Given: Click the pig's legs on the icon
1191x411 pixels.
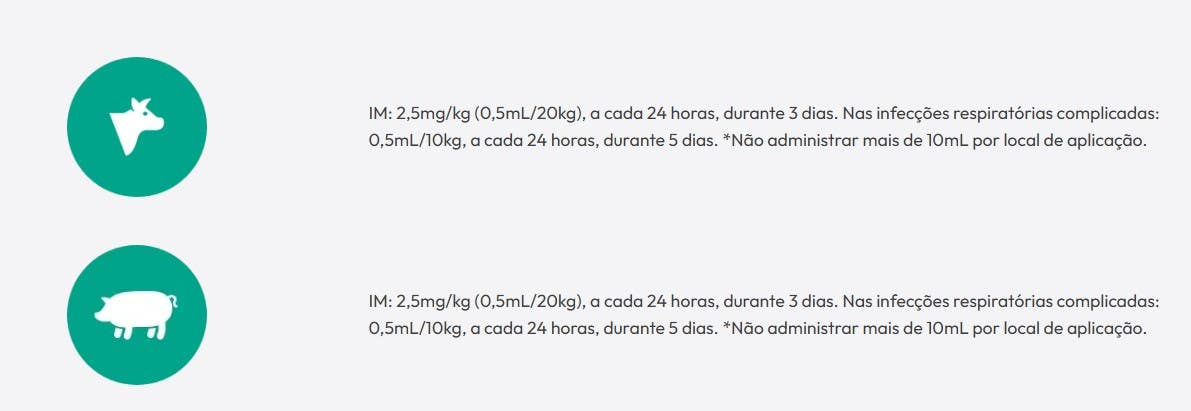Looking at the screenshot, I should pos(136,331).
